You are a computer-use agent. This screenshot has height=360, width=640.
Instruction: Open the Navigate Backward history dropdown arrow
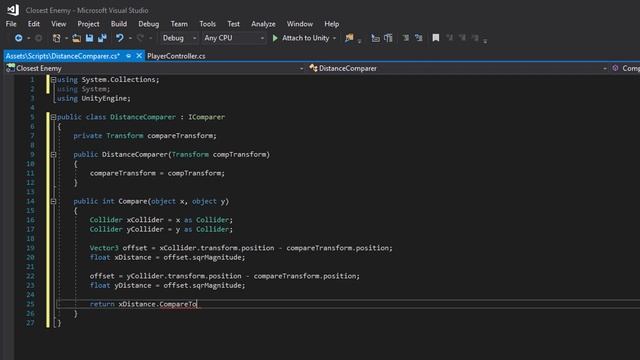pyautogui.click(x=29, y=38)
